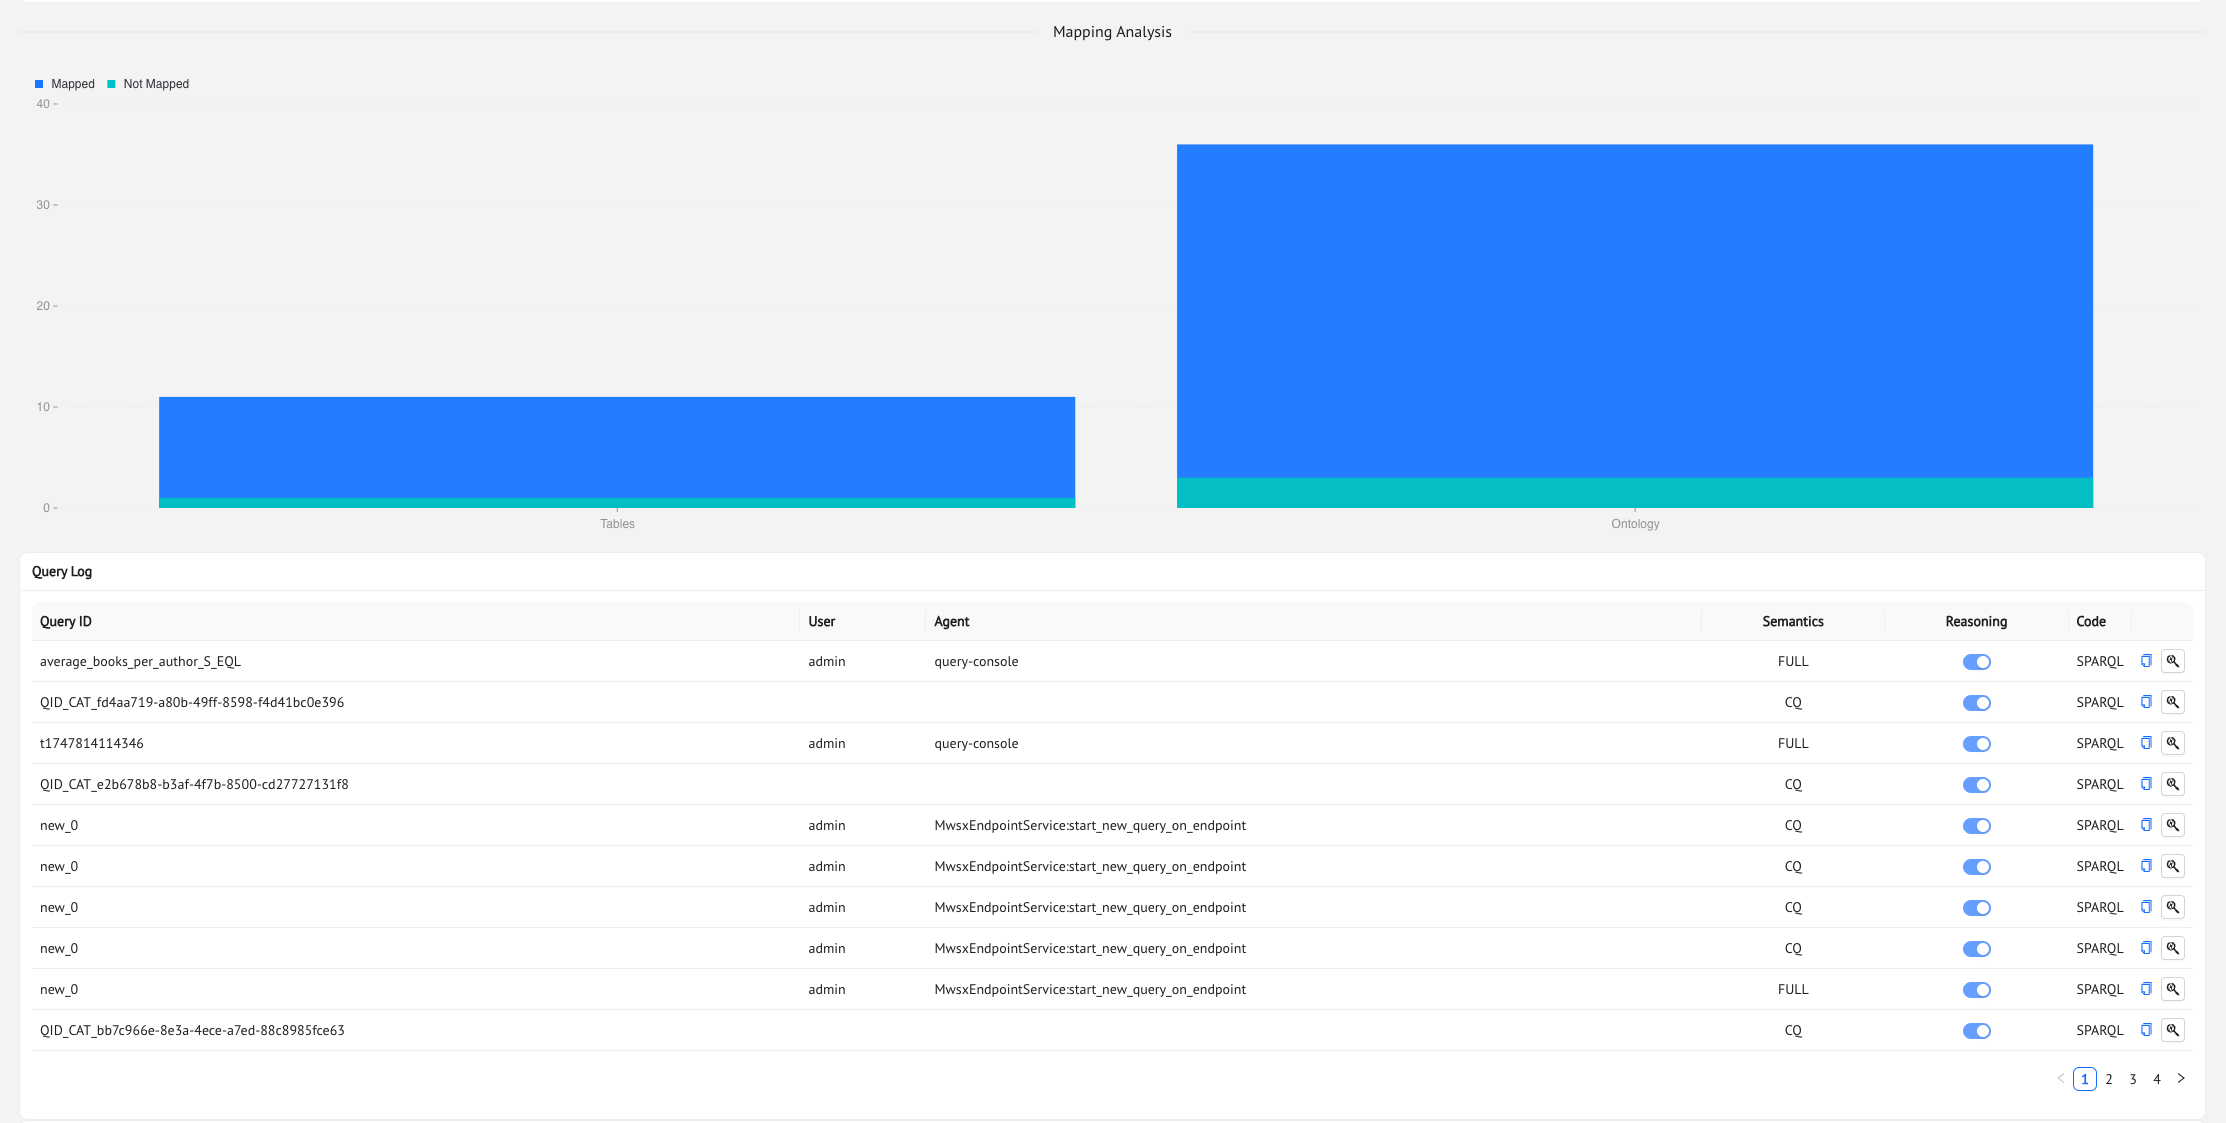This screenshot has height=1123, width=2226.
Task: Open the magnifier viewer on the fifth new_0 row
Action: 2173,989
